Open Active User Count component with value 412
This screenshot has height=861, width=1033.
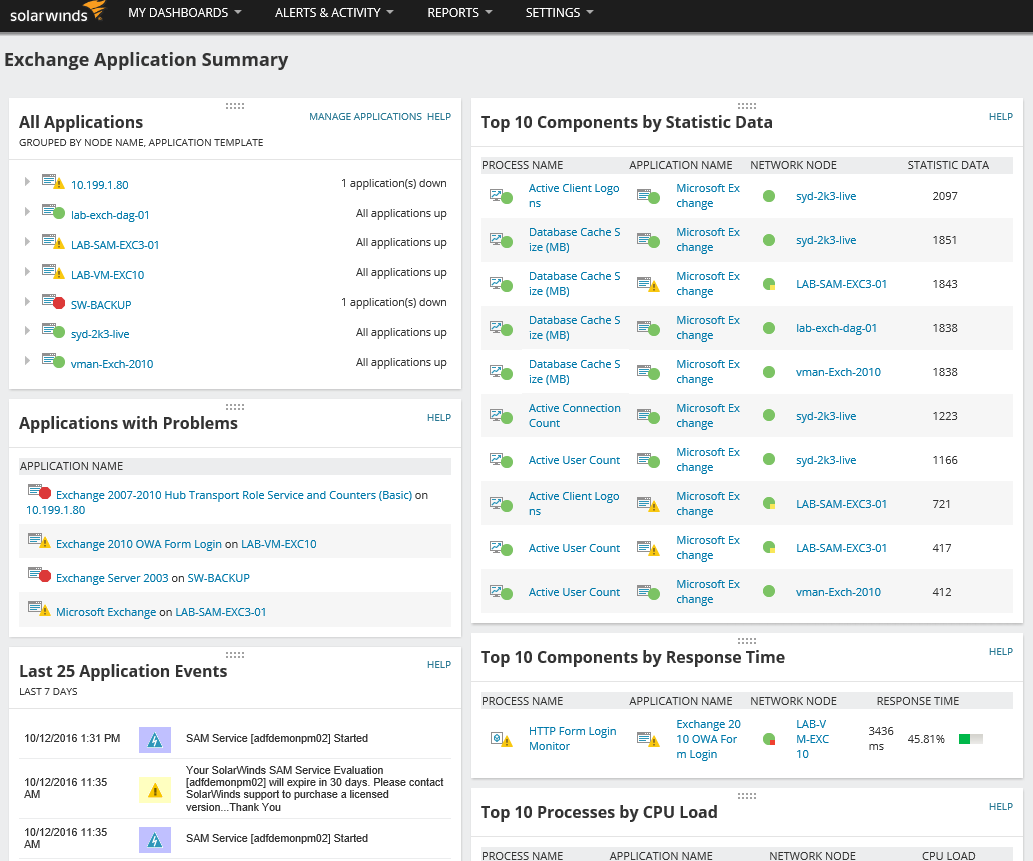pyautogui.click(x=574, y=592)
